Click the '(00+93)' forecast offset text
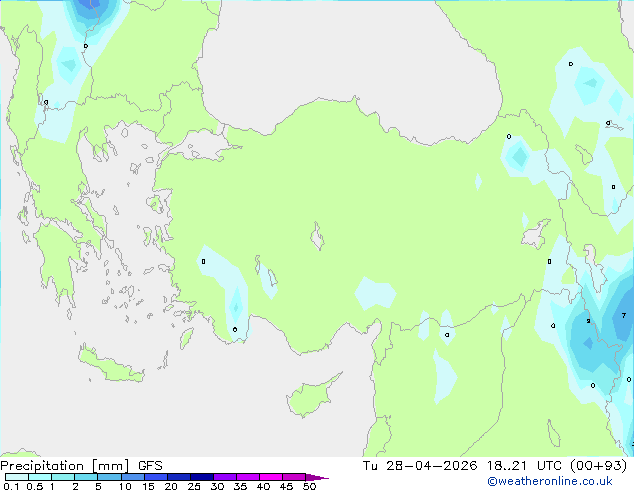Viewport: 634px width, 490px height. click(x=598, y=466)
